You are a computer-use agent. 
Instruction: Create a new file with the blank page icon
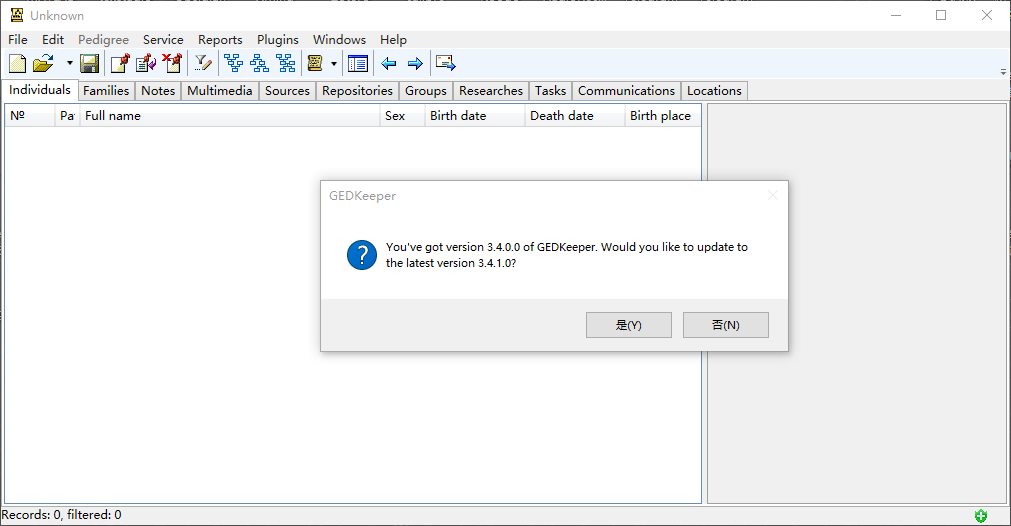pyautogui.click(x=17, y=63)
